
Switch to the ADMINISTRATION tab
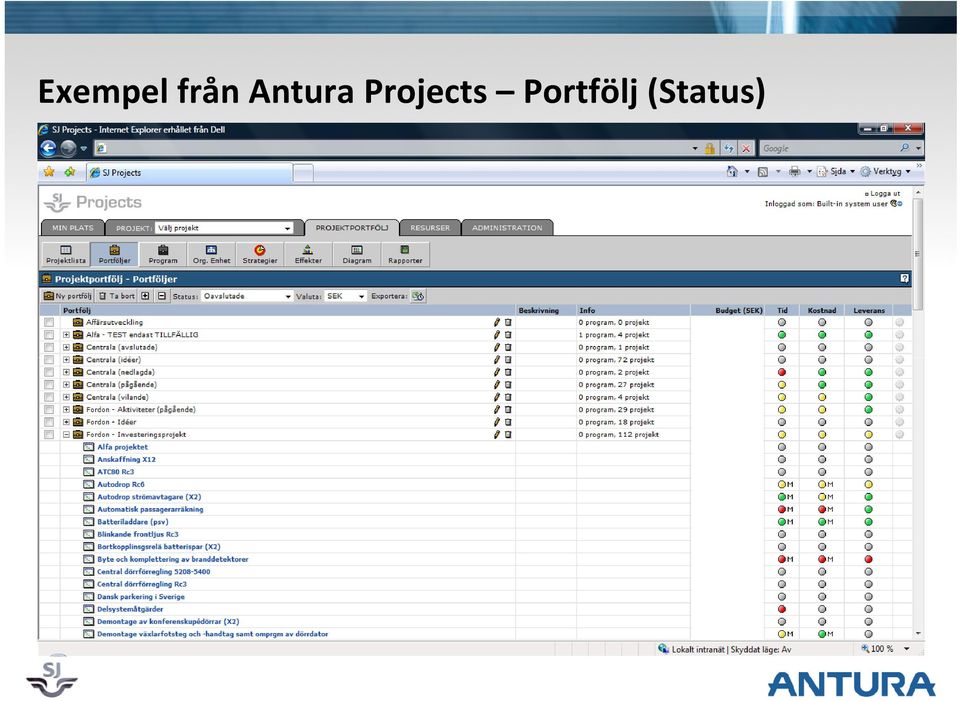(507, 228)
